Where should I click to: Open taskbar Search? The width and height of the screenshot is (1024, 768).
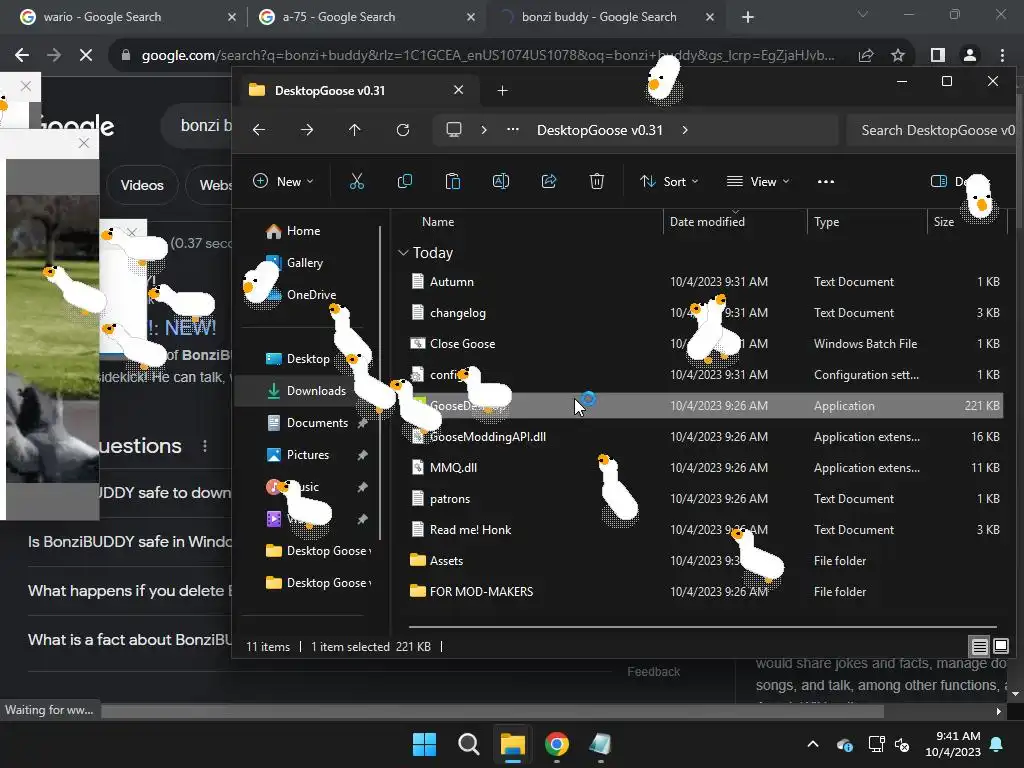click(x=468, y=744)
